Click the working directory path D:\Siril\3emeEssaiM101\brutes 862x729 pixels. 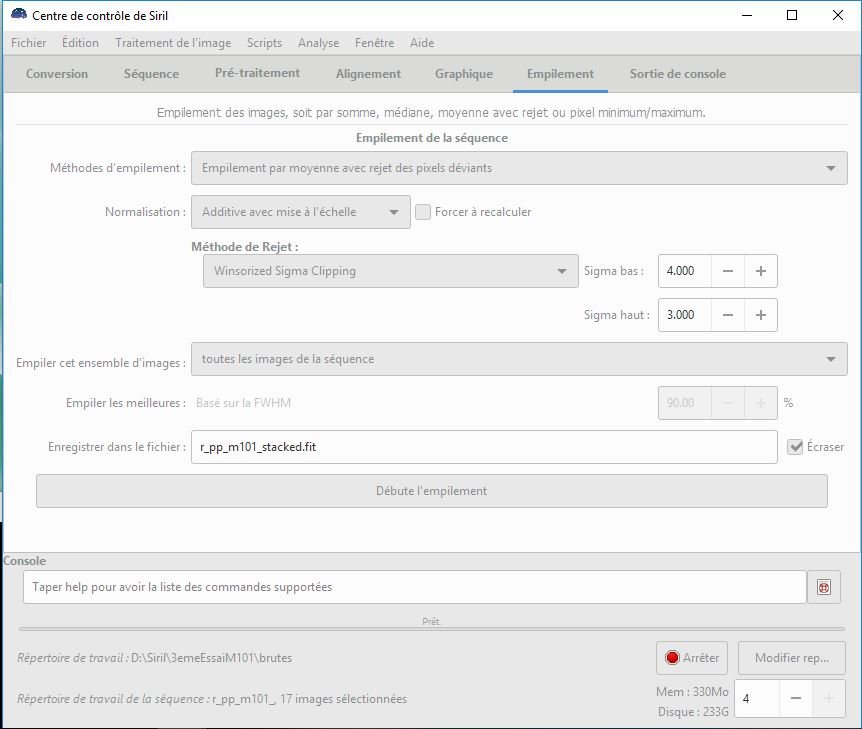pyautogui.click(x=212, y=658)
